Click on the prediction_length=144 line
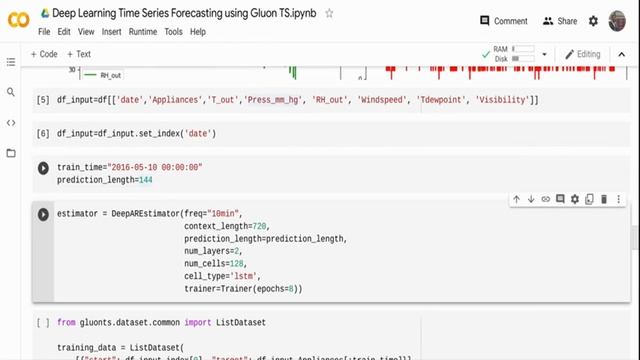This screenshot has height=360, width=640. pos(104,180)
